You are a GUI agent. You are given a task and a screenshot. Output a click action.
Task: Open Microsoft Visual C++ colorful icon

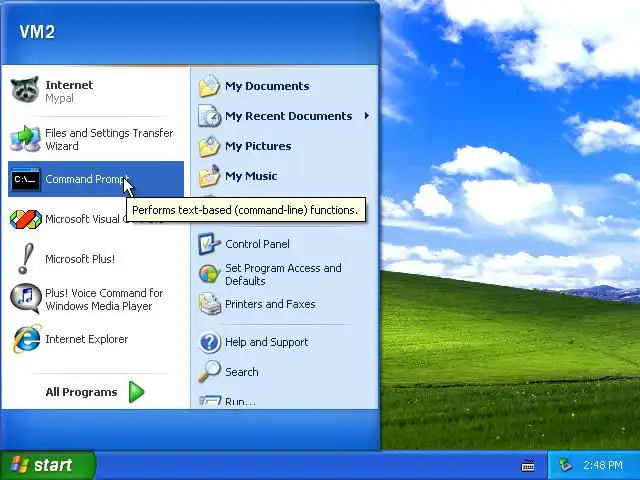pyautogui.click(x=25, y=219)
